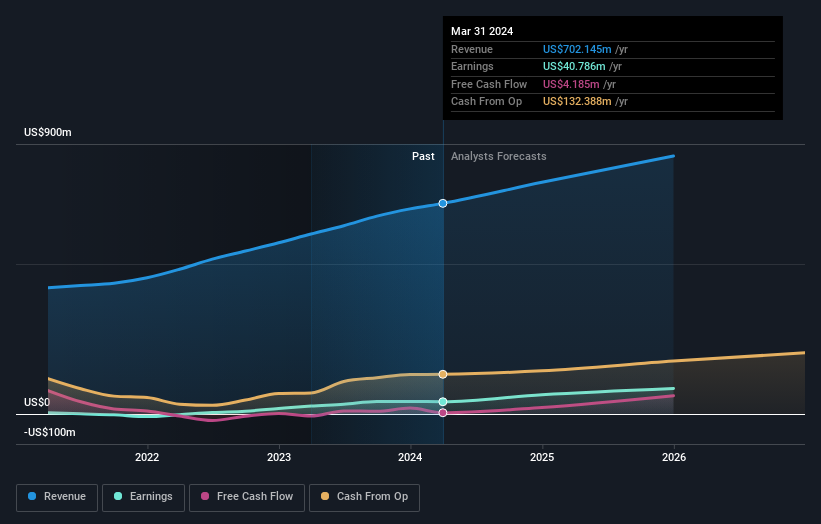
Task: Click the US$132.388m cash from op value
Action: (577, 102)
